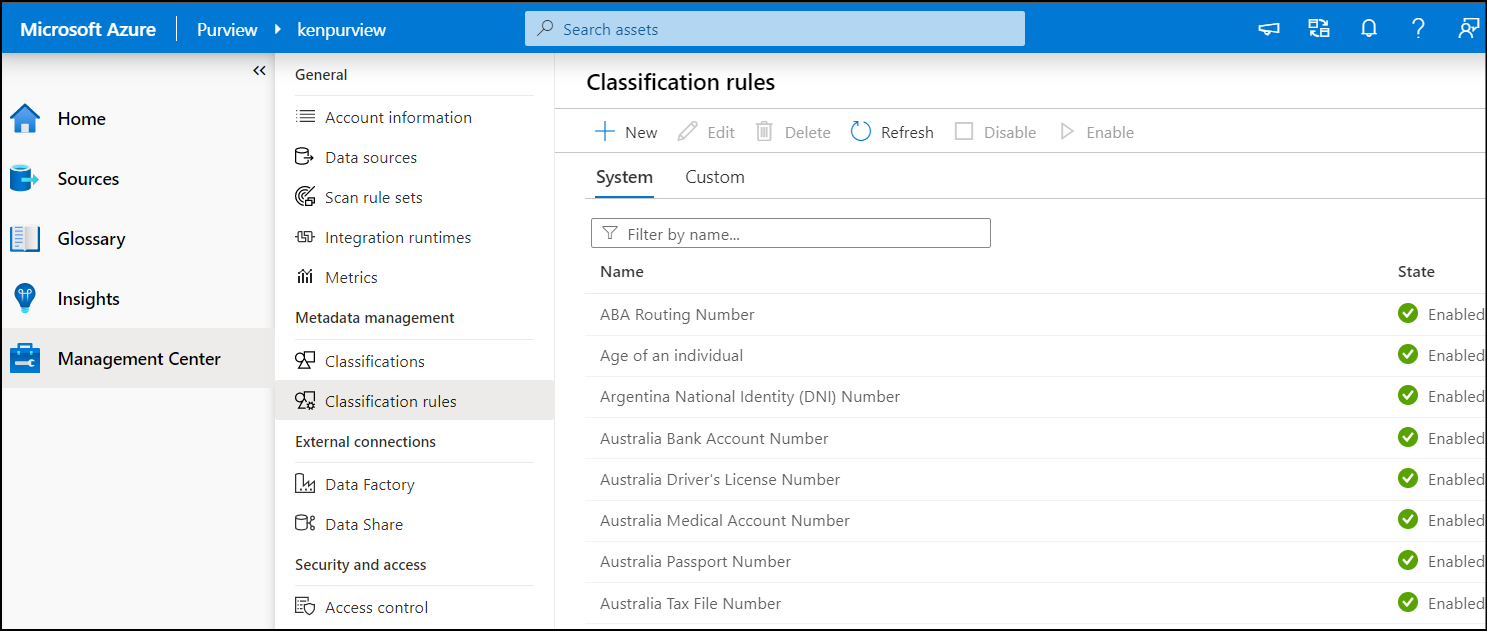Select the System tab
The height and width of the screenshot is (631, 1487).
(x=624, y=177)
